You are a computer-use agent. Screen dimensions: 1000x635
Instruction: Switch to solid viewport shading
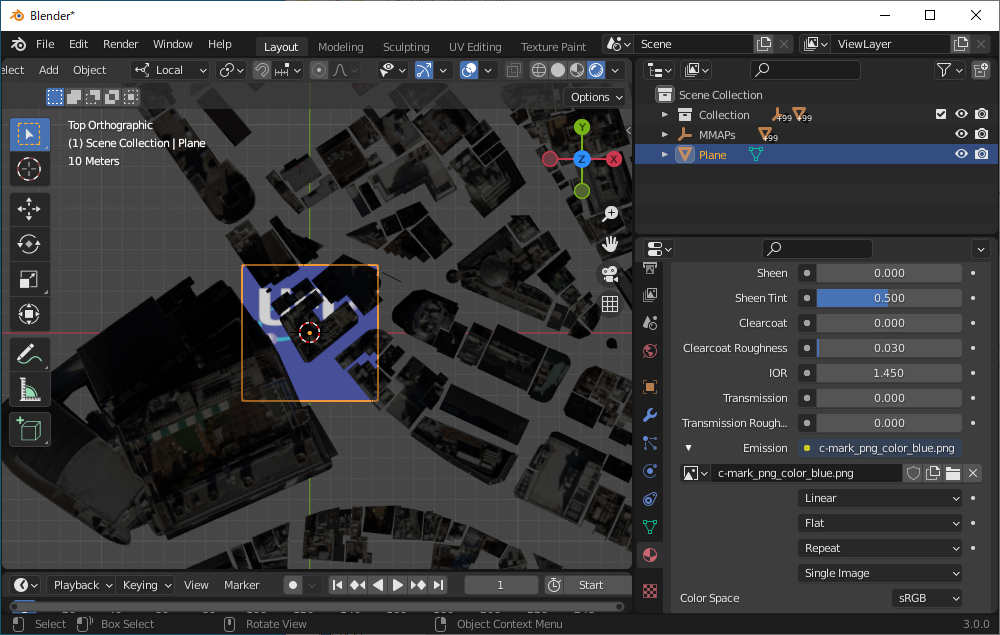(x=558, y=70)
